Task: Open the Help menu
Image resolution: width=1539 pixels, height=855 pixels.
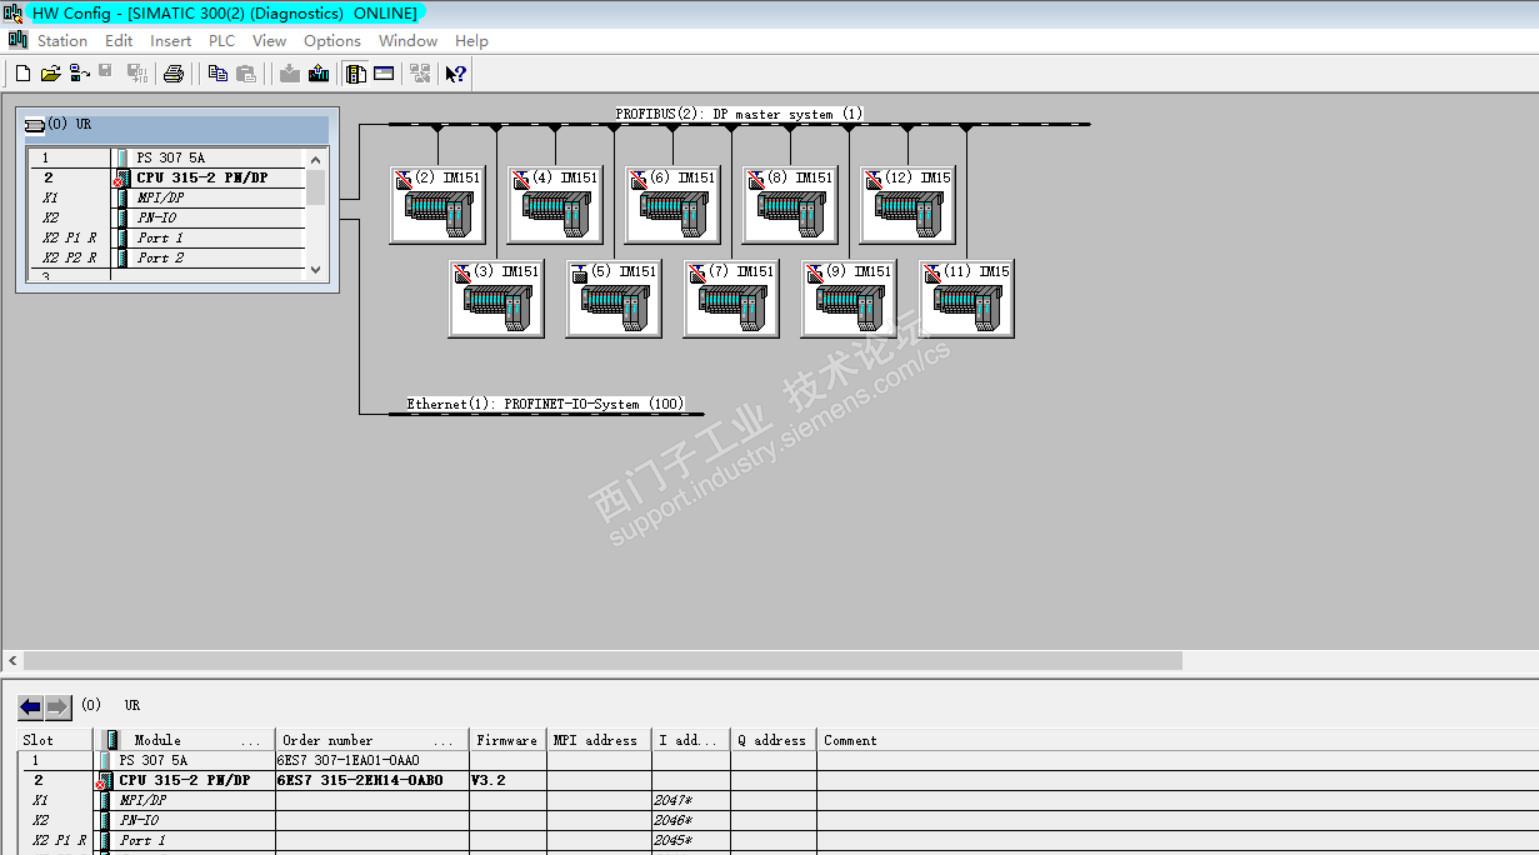Action: [x=472, y=41]
